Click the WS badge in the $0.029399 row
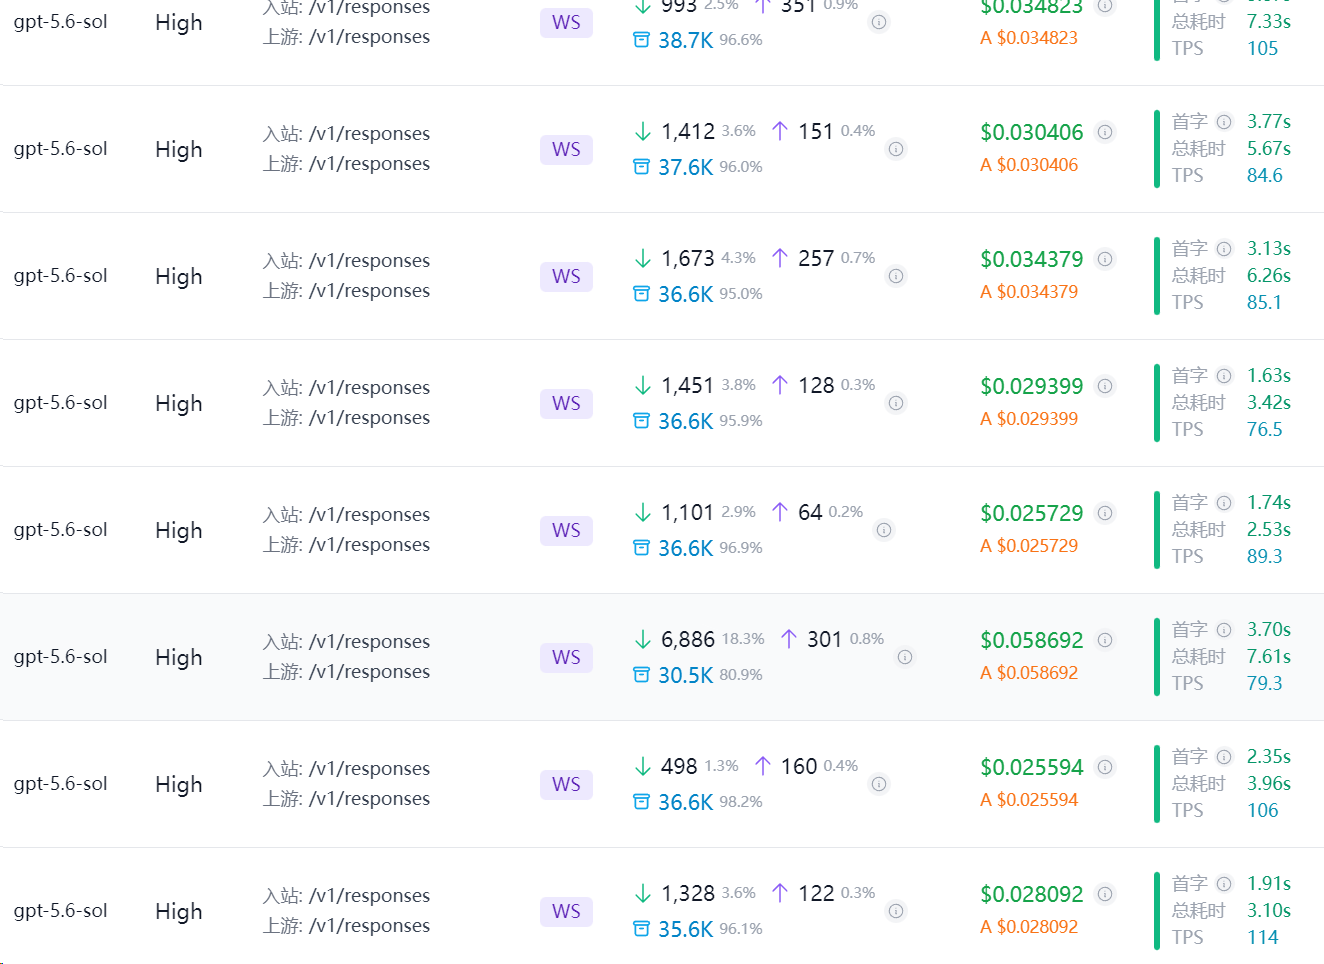The height and width of the screenshot is (964, 1324). click(x=566, y=403)
